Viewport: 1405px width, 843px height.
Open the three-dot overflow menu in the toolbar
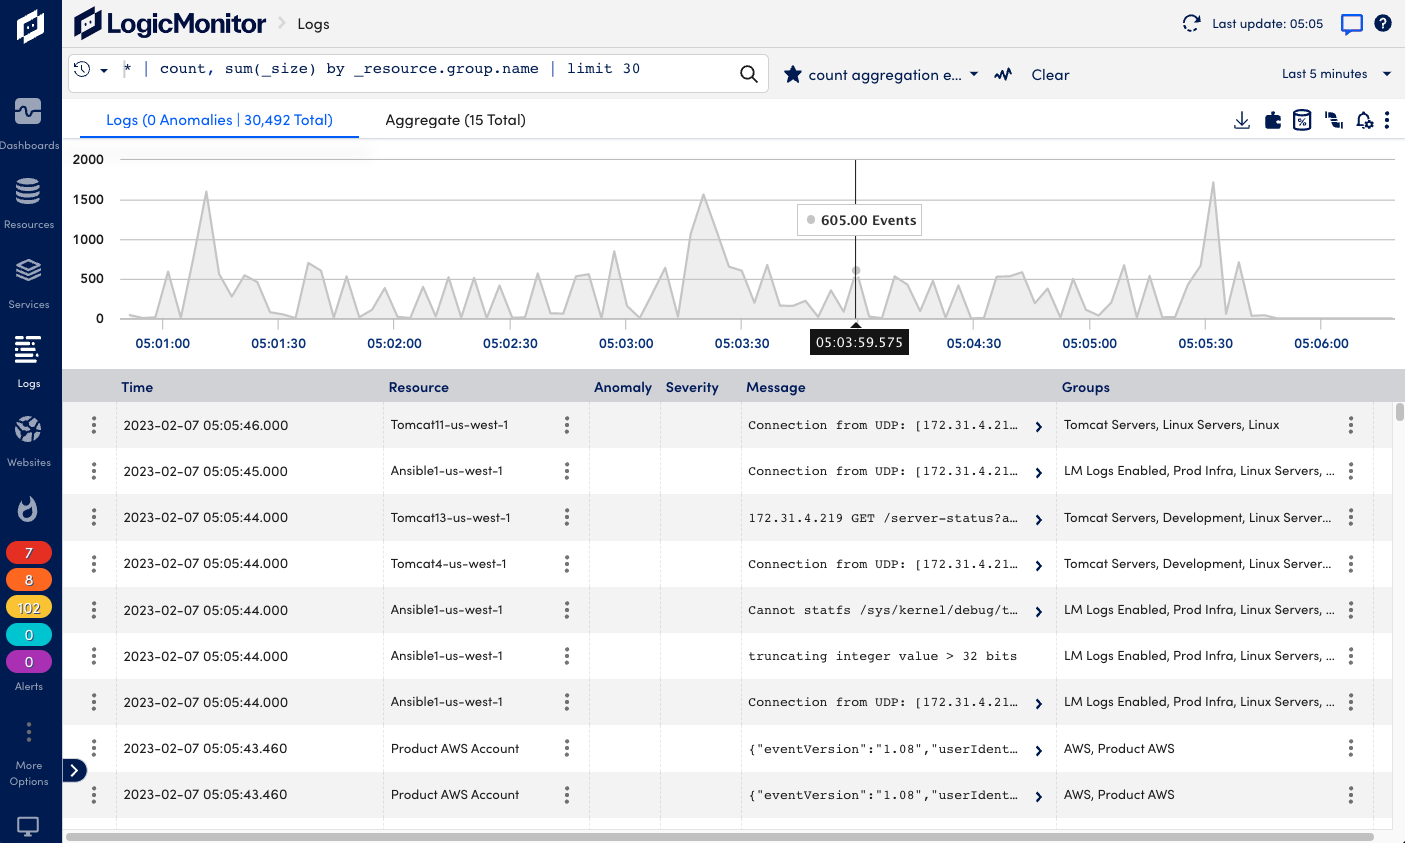(x=1388, y=120)
